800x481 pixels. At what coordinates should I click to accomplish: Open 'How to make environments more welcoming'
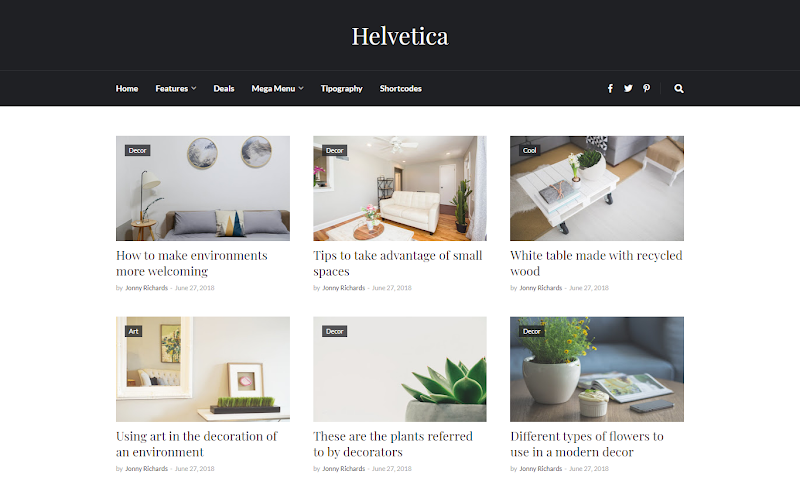tap(191, 263)
